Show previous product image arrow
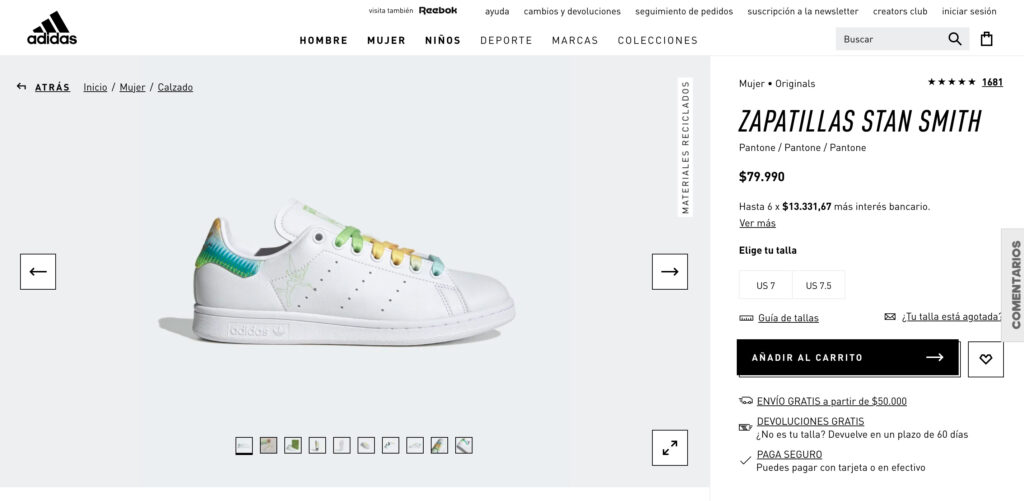The height and width of the screenshot is (501, 1024). (38, 272)
